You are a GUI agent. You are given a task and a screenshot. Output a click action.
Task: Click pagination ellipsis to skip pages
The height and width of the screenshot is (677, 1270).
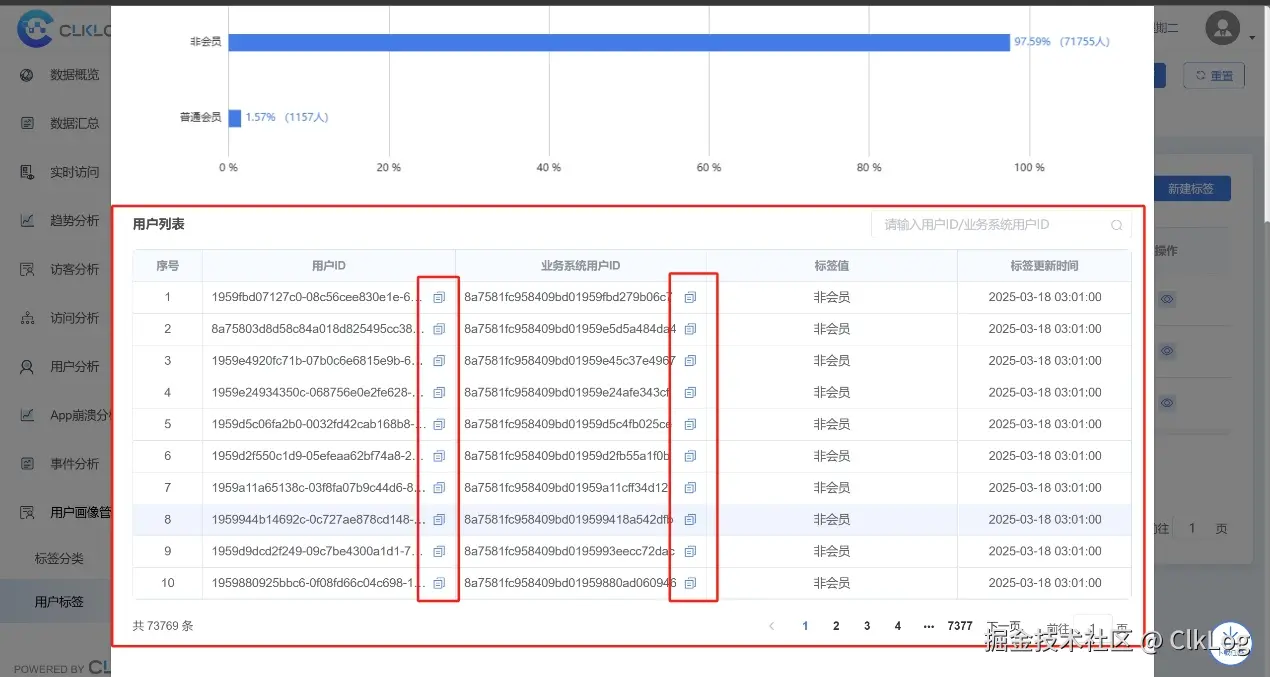coord(929,626)
